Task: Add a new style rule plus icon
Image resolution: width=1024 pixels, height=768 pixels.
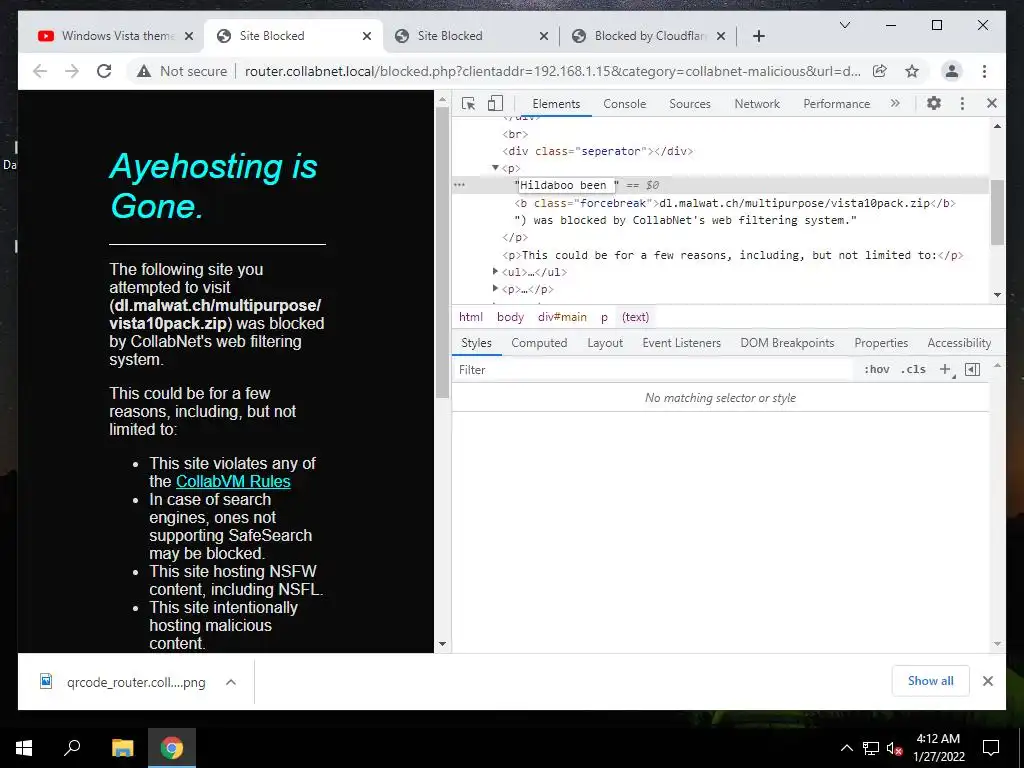Action: tap(945, 370)
